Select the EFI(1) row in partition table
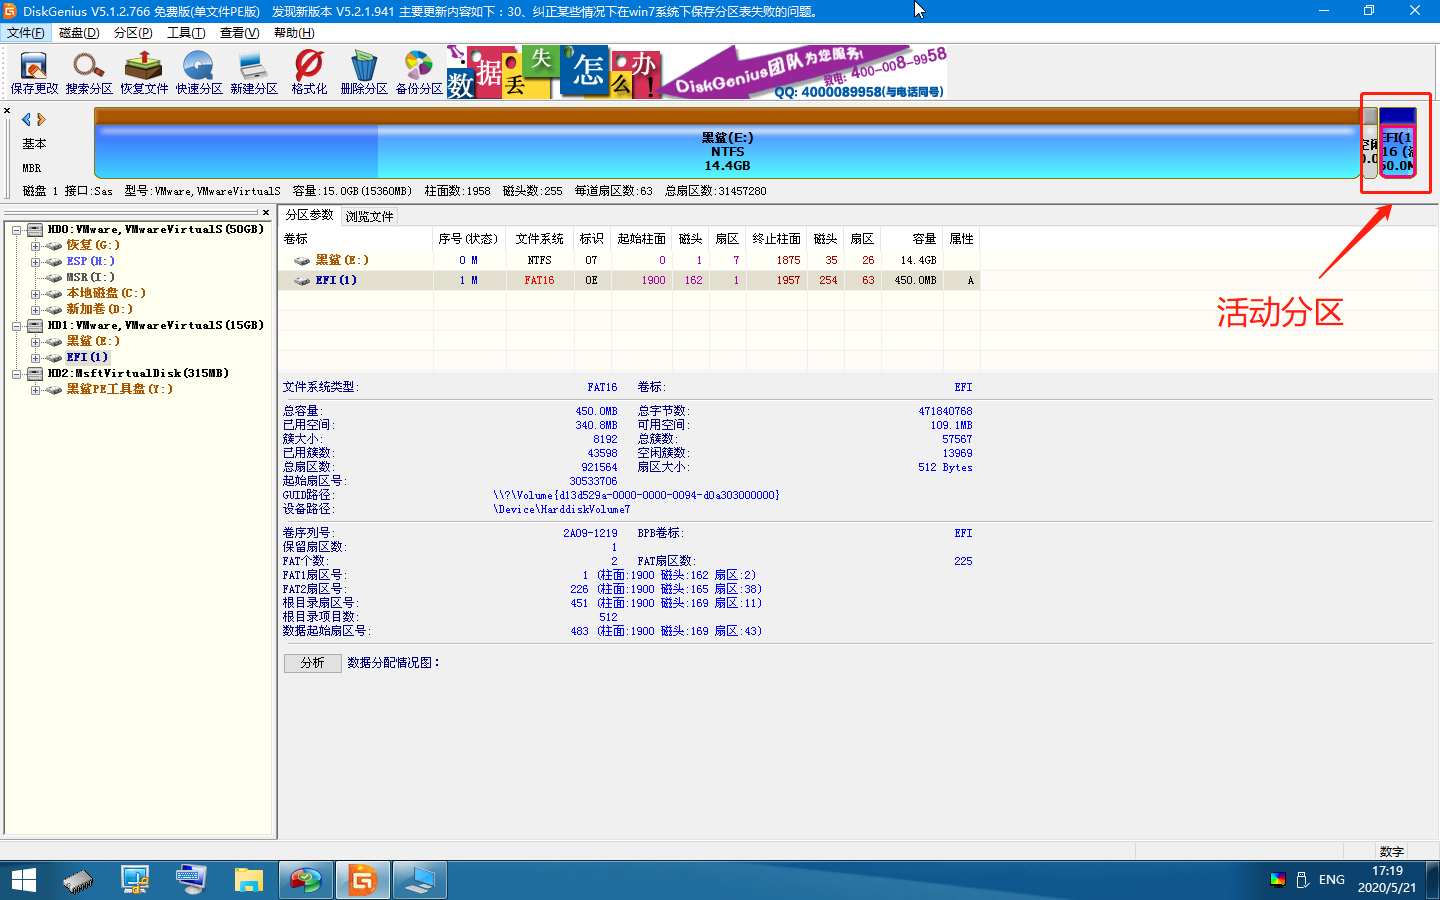 click(x=629, y=280)
